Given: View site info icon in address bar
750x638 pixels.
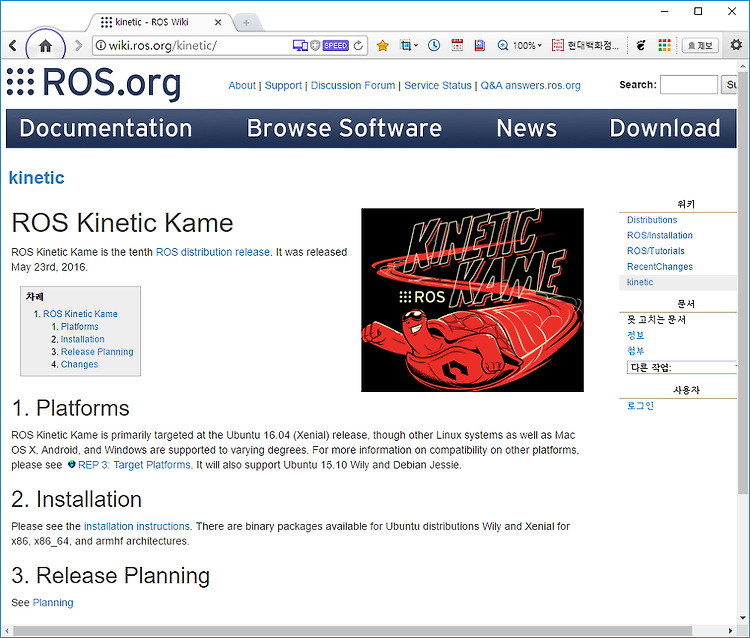Looking at the screenshot, I should 100,45.
